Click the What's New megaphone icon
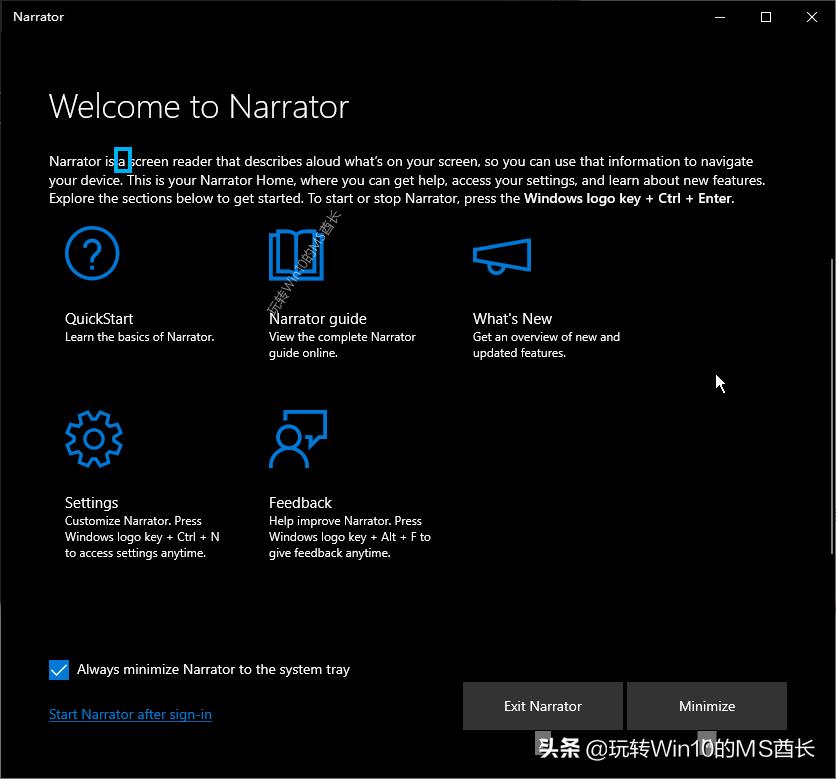836x779 pixels. click(x=500, y=253)
